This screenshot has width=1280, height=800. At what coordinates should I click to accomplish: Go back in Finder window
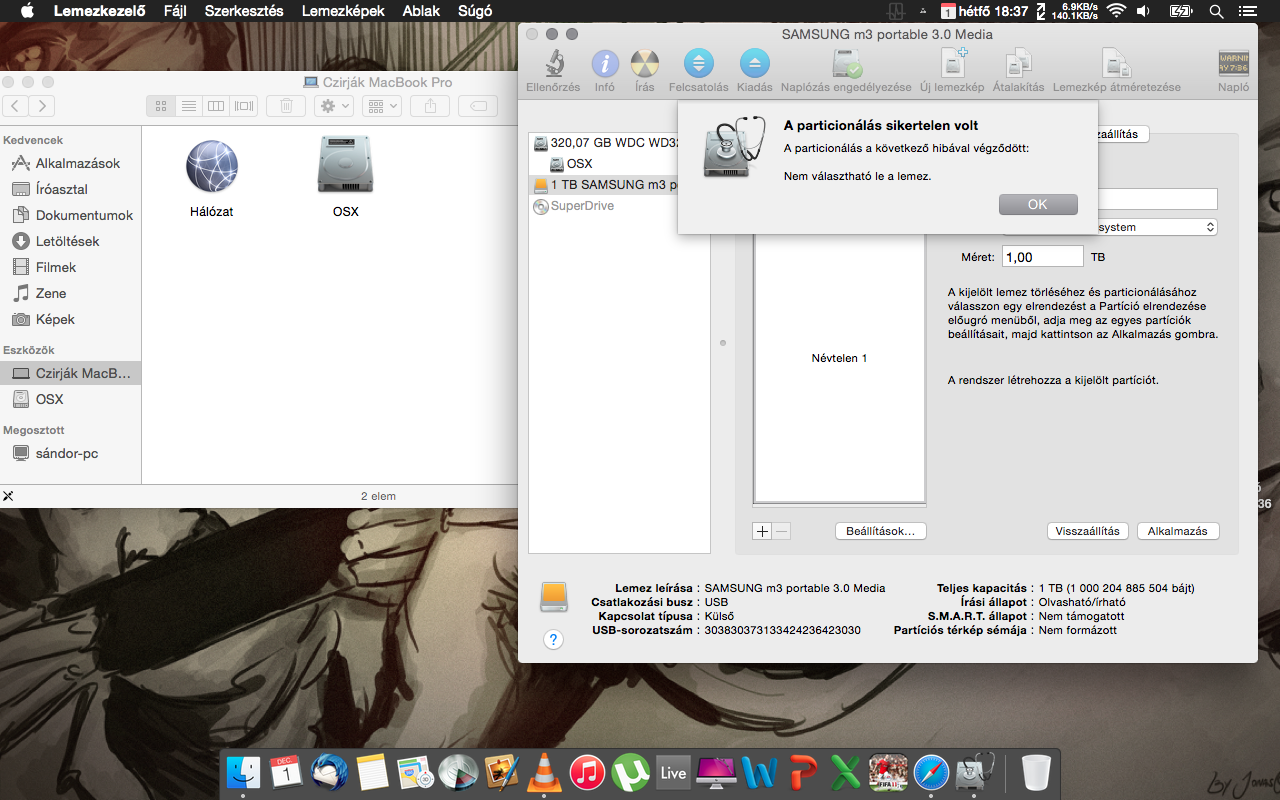pos(15,105)
